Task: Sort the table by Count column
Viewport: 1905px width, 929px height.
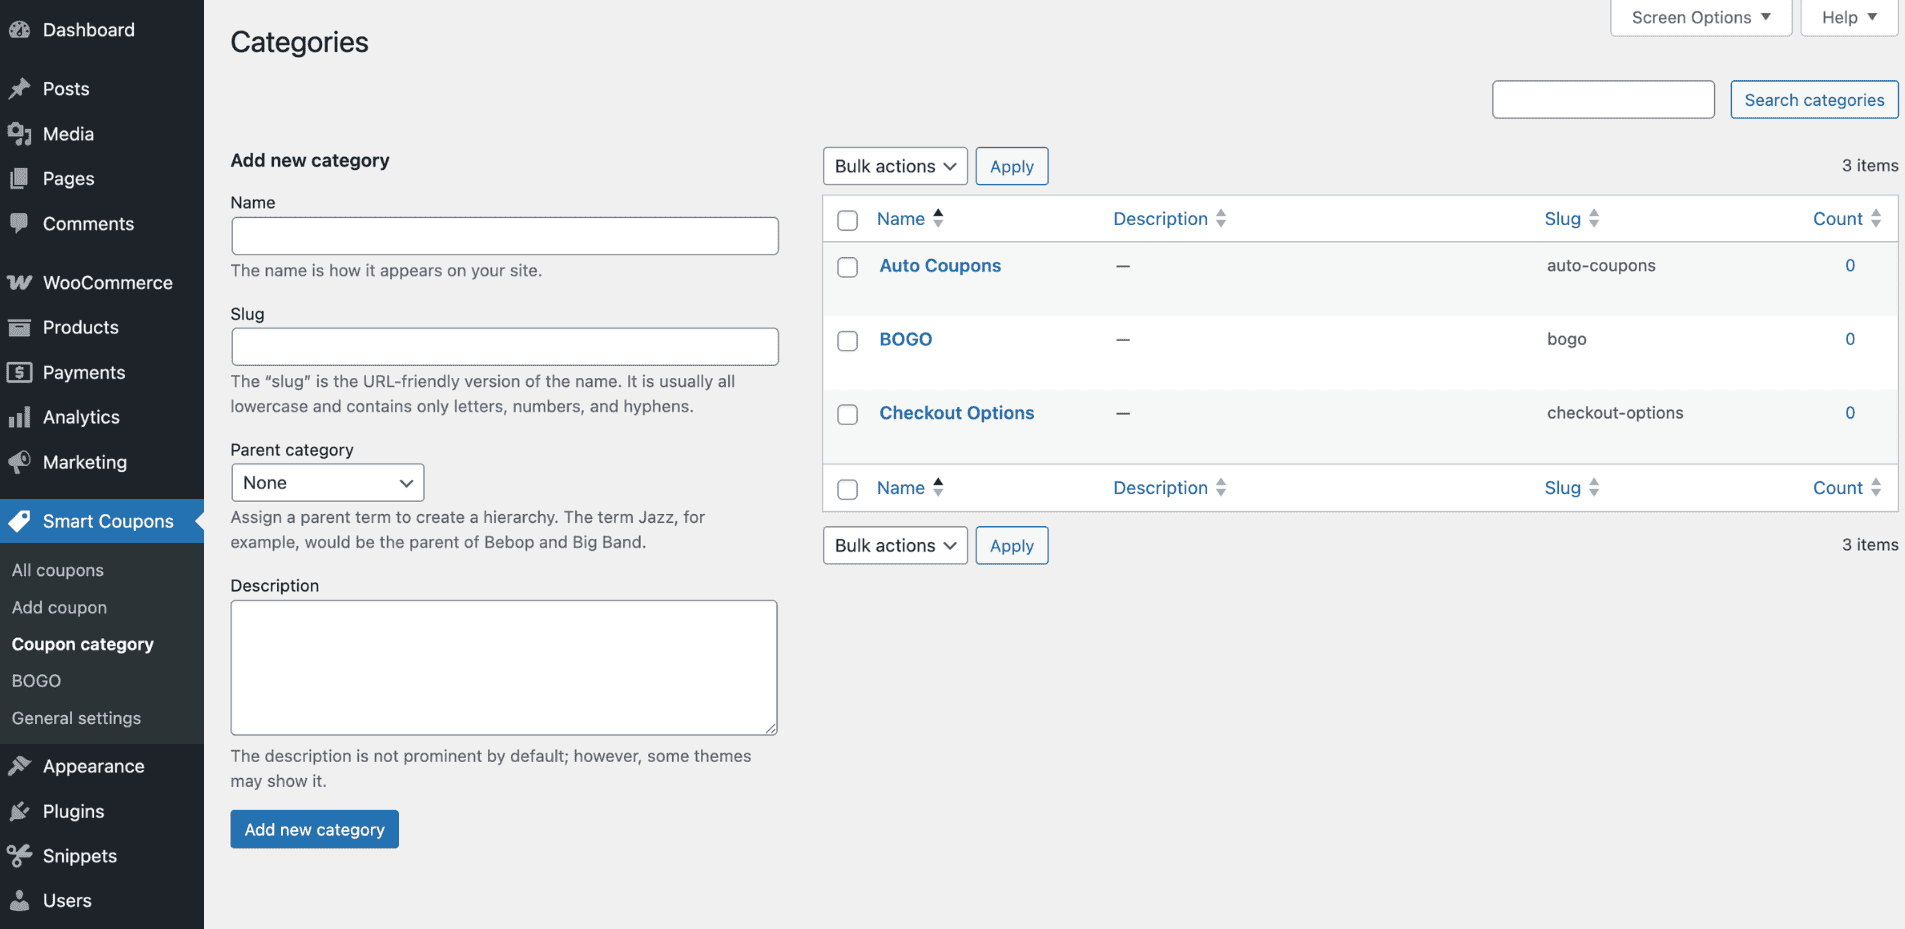Action: 1838,218
